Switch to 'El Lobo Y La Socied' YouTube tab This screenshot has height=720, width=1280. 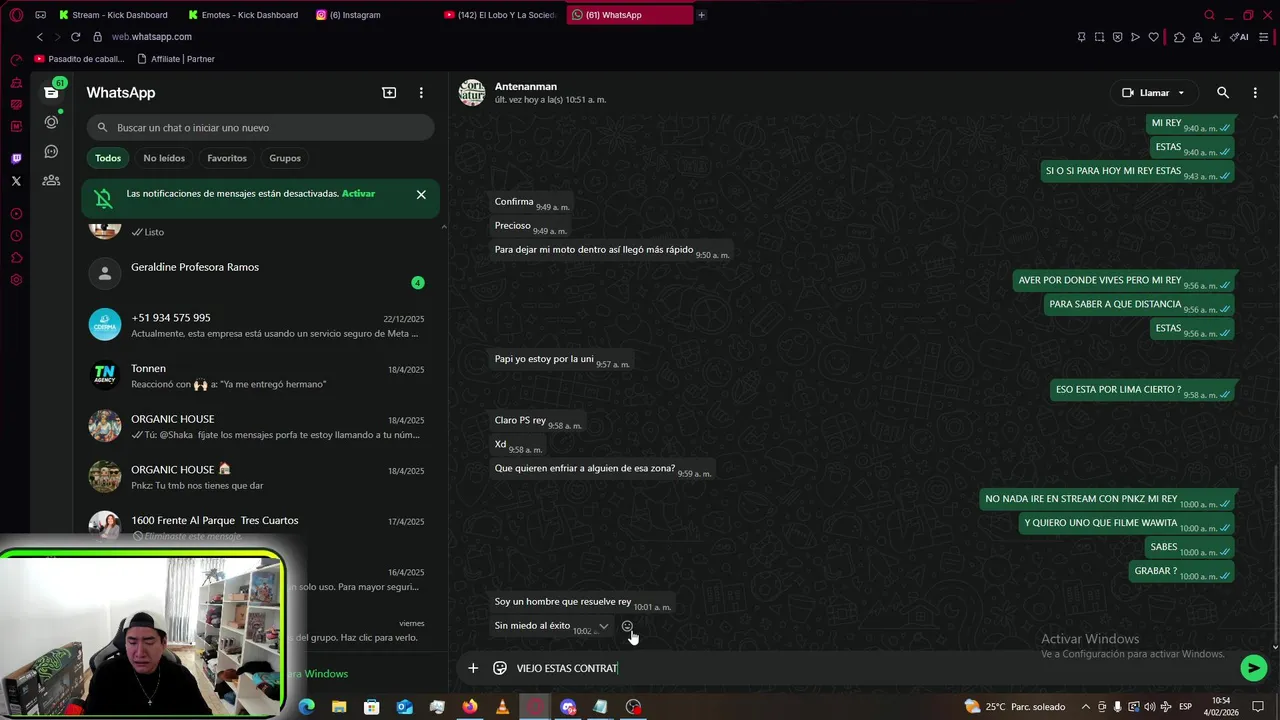tap(499, 15)
